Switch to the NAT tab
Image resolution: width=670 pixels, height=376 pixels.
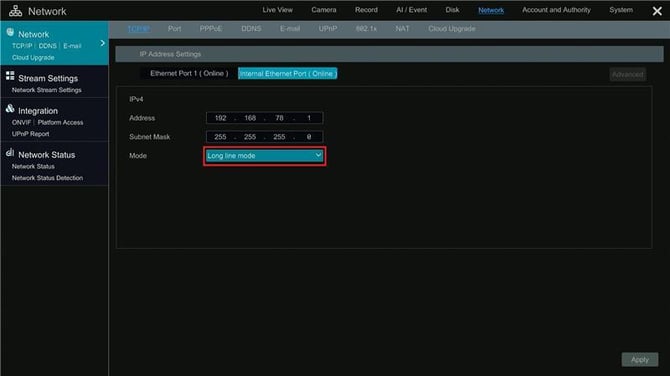point(402,29)
